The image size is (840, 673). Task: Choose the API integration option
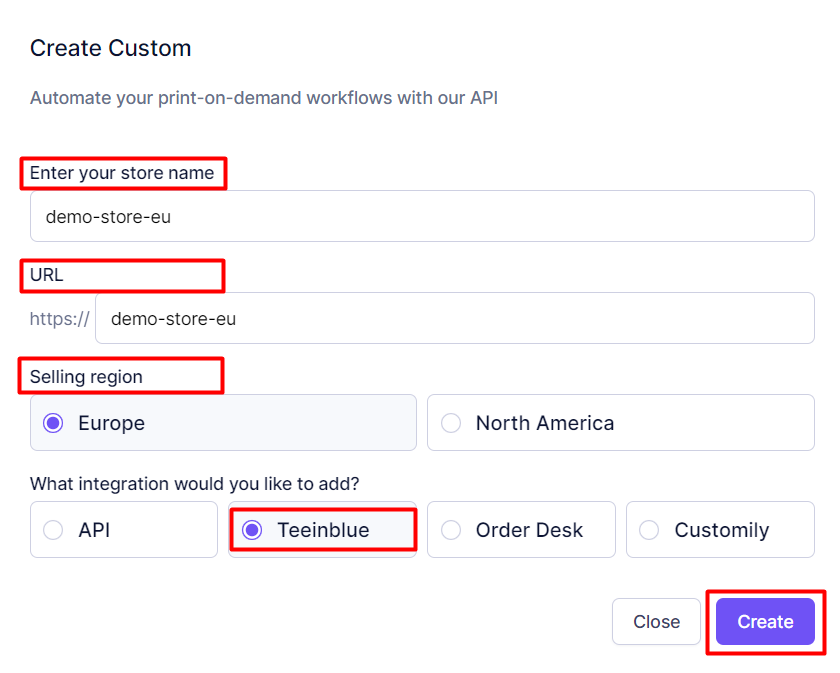tap(124, 530)
